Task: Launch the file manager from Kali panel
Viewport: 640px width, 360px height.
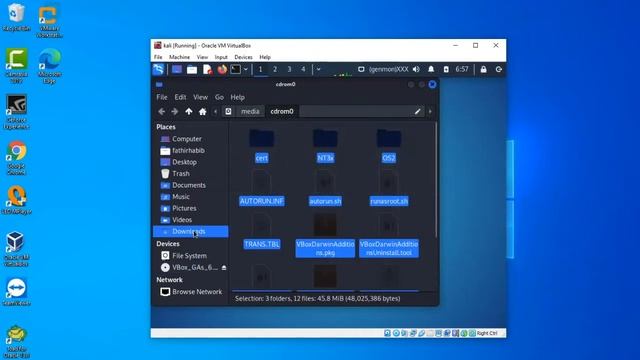Action: (192, 69)
